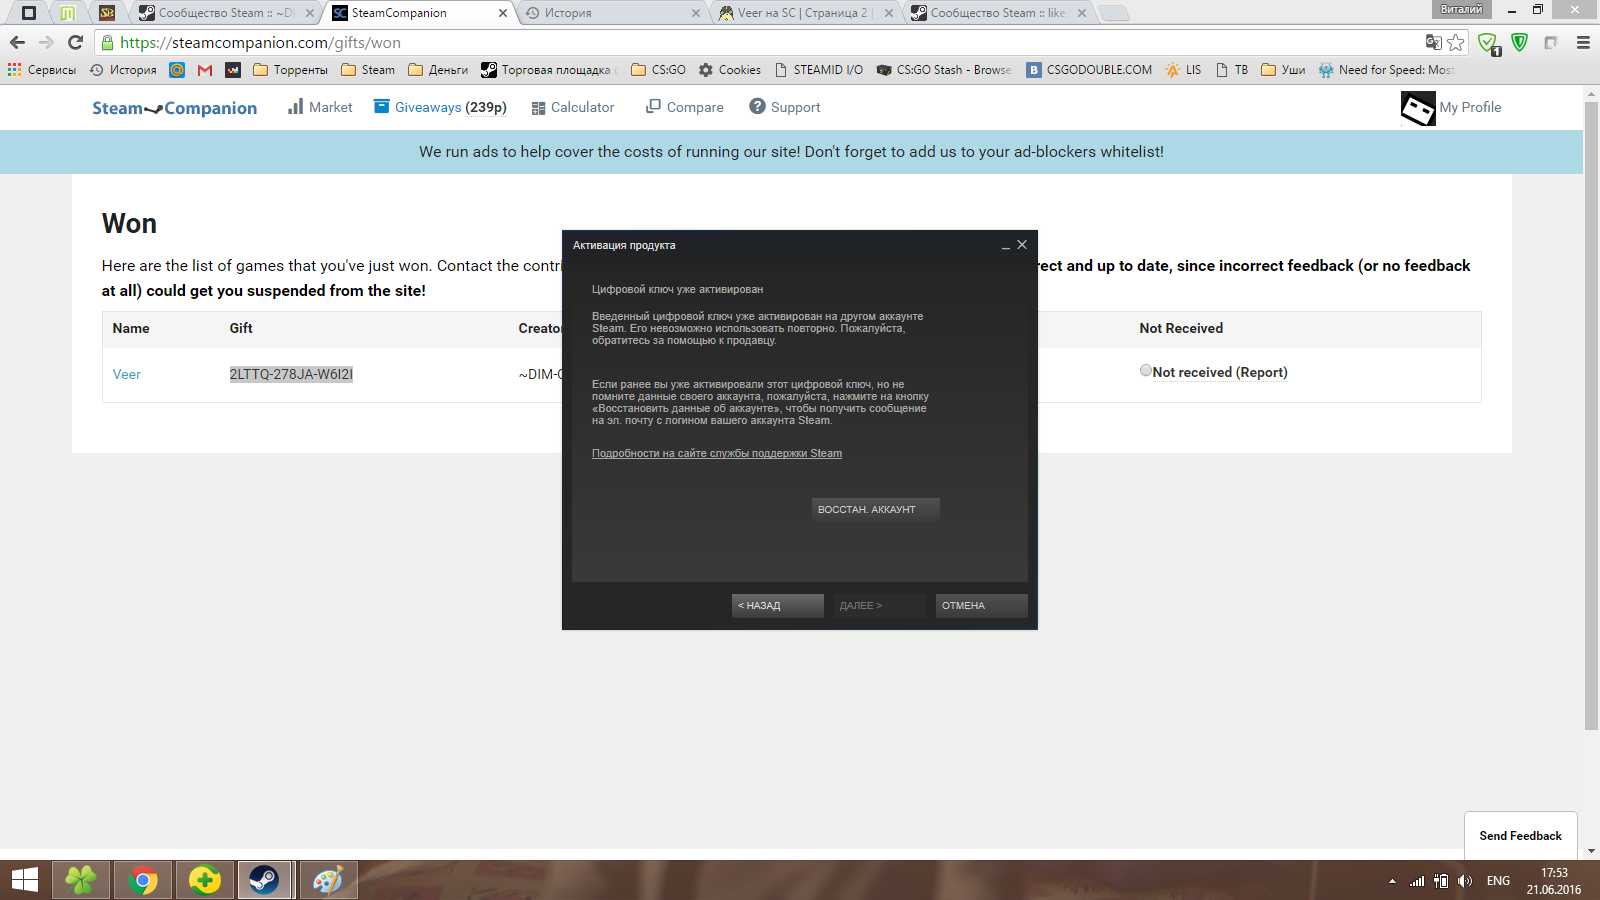Open the CS:GO Stash bookmark
1600x900 pixels.
(x=944, y=70)
